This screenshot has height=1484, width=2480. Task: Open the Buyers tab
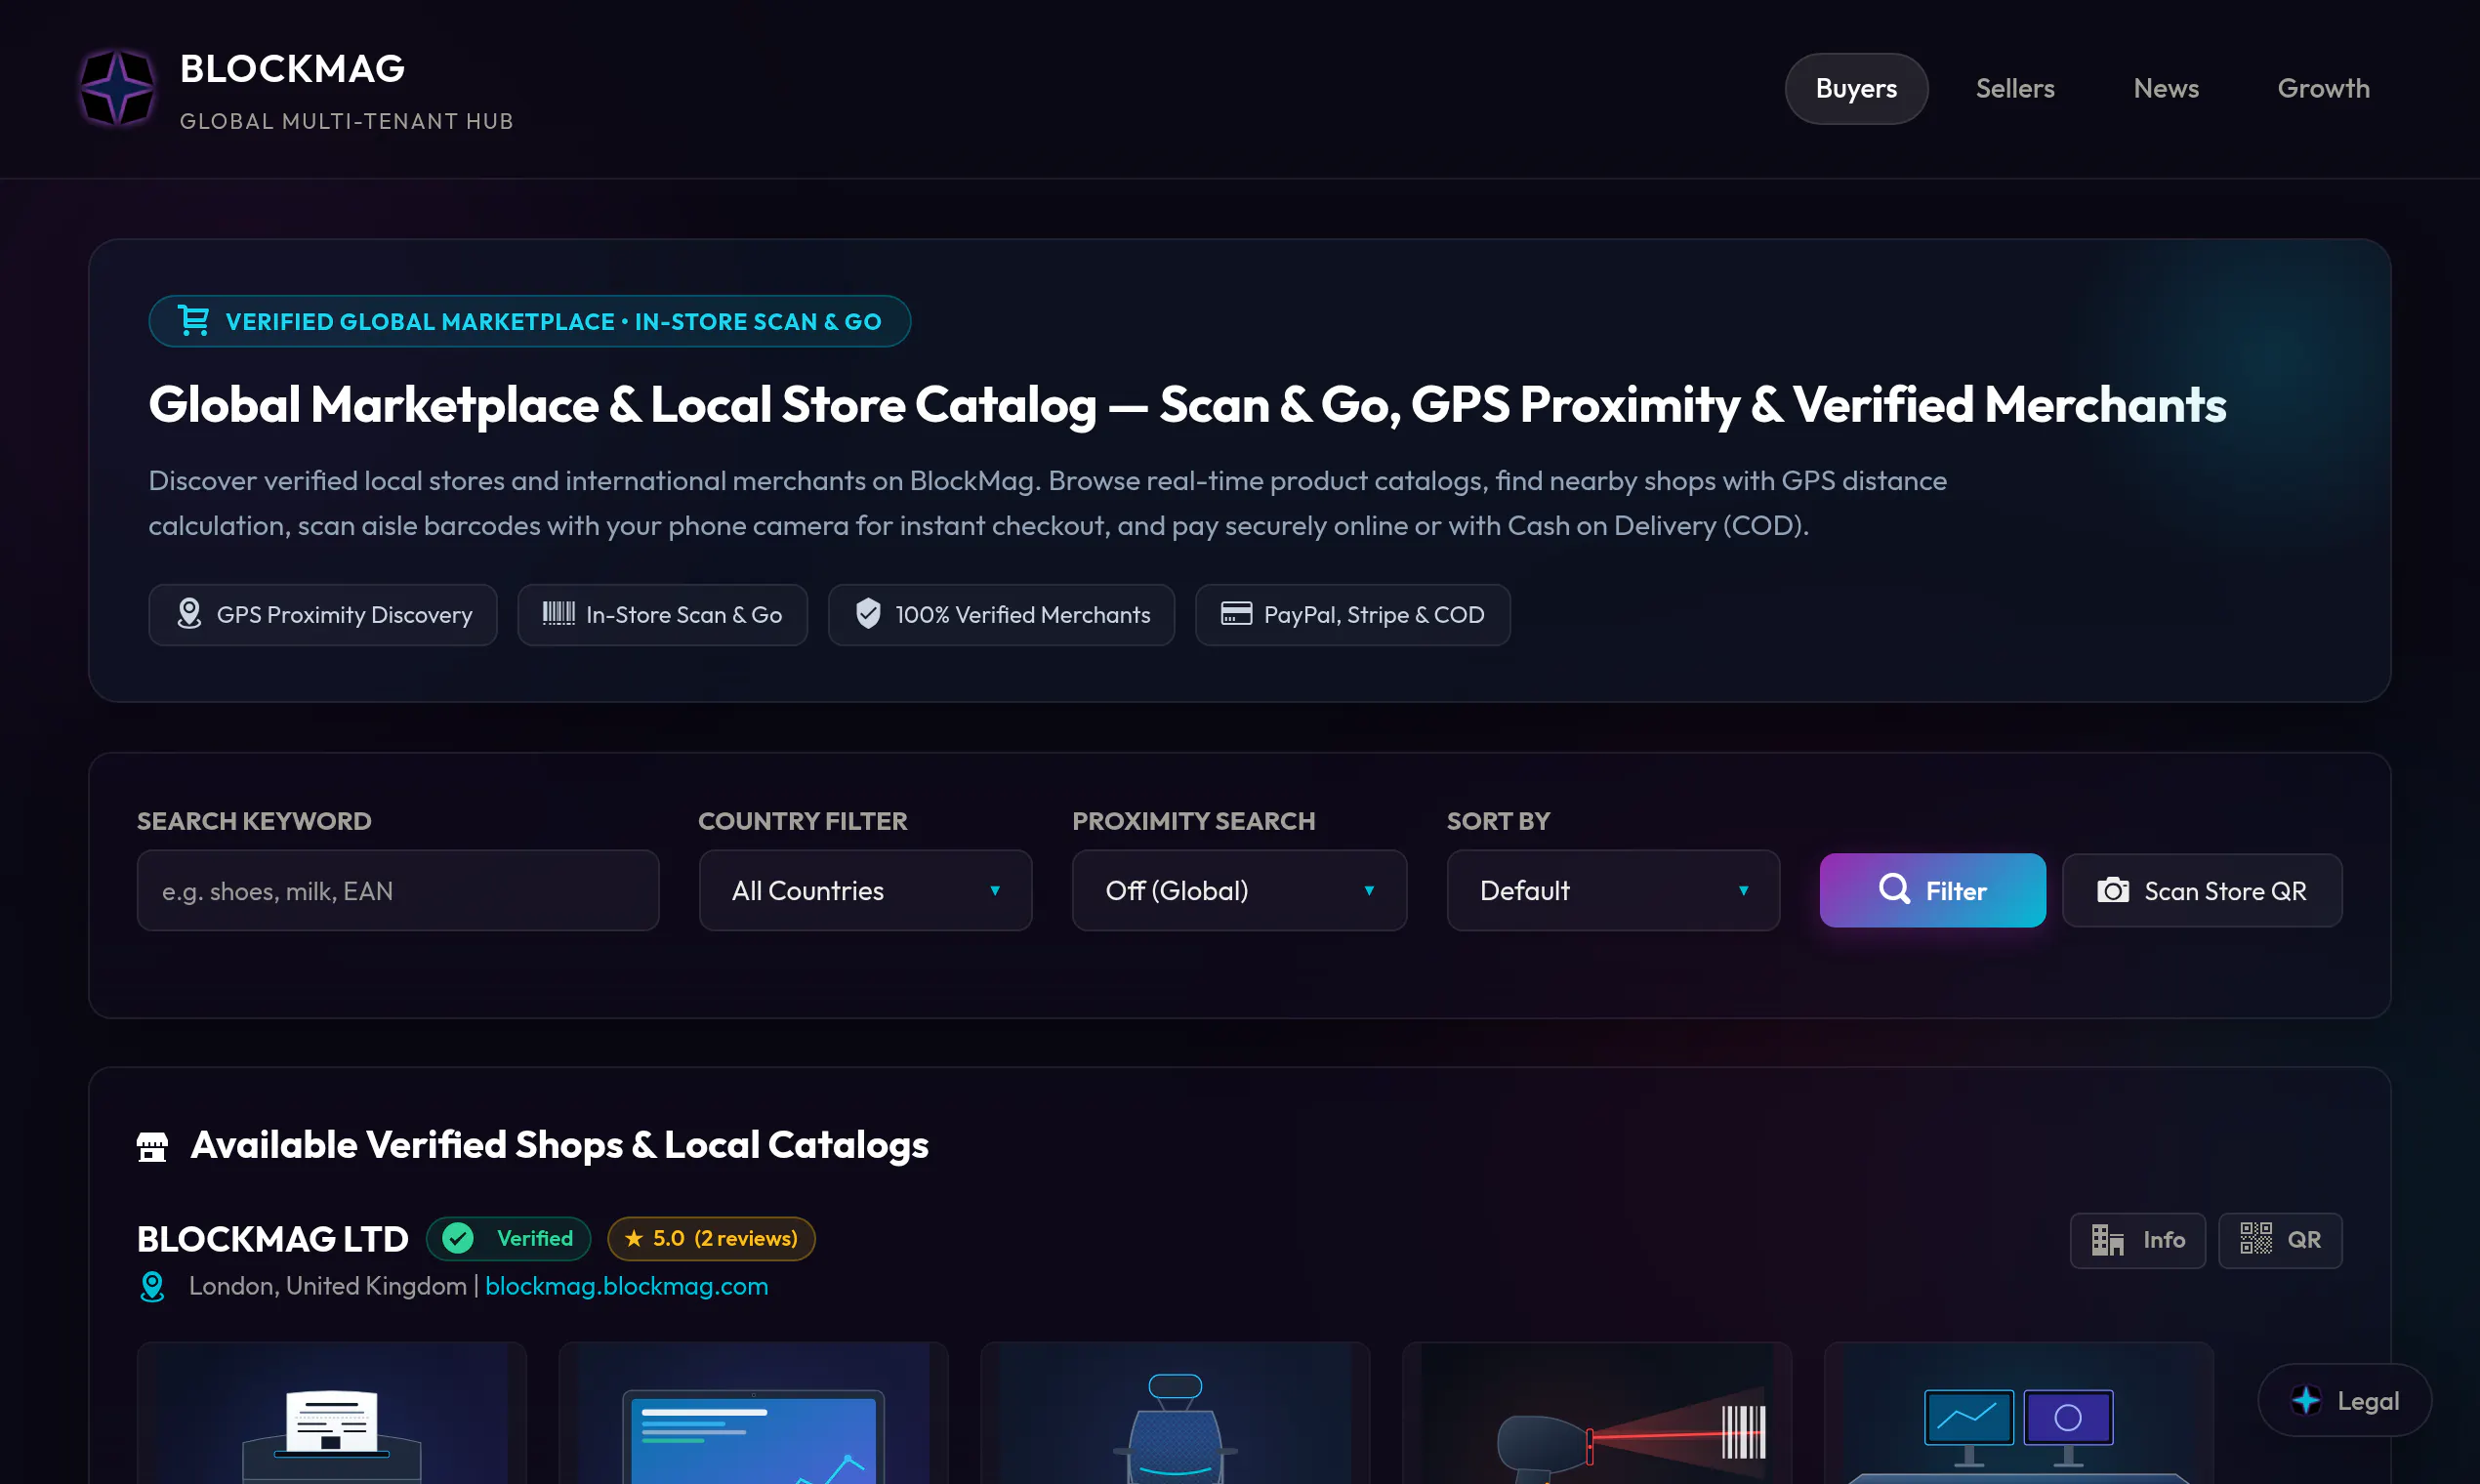point(1856,89)
